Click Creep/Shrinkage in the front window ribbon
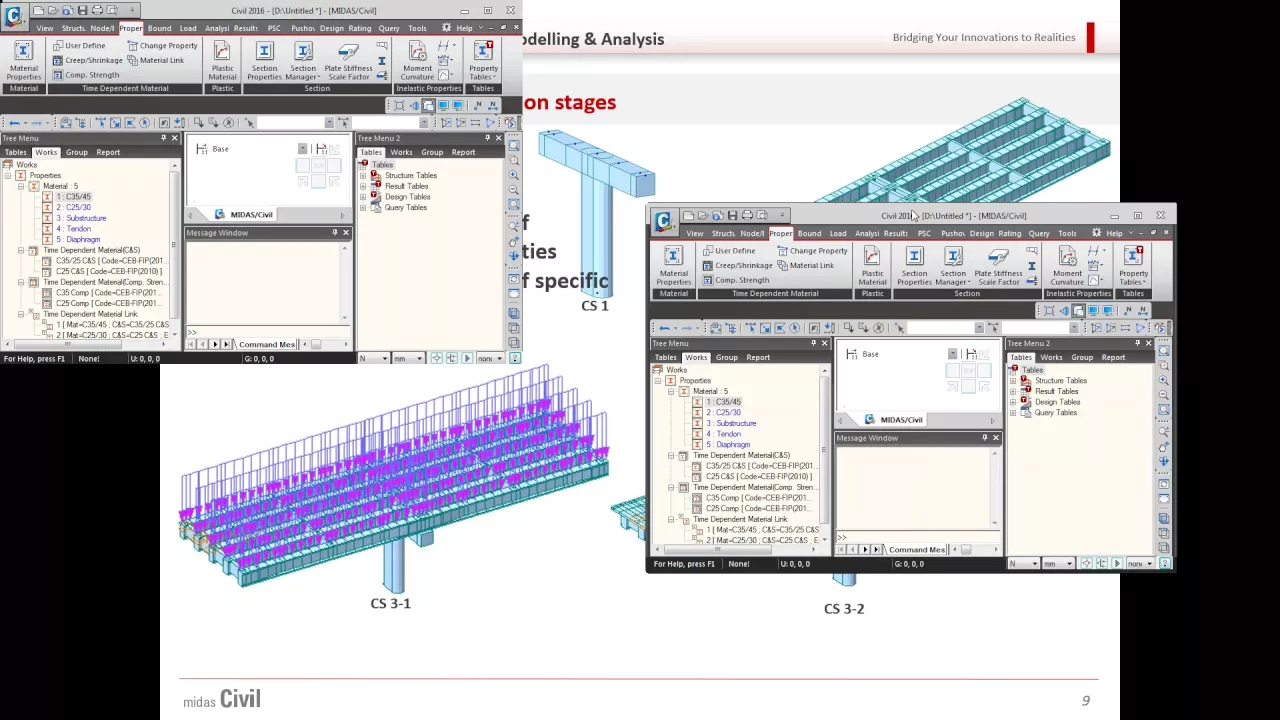 tap(737, 266)
